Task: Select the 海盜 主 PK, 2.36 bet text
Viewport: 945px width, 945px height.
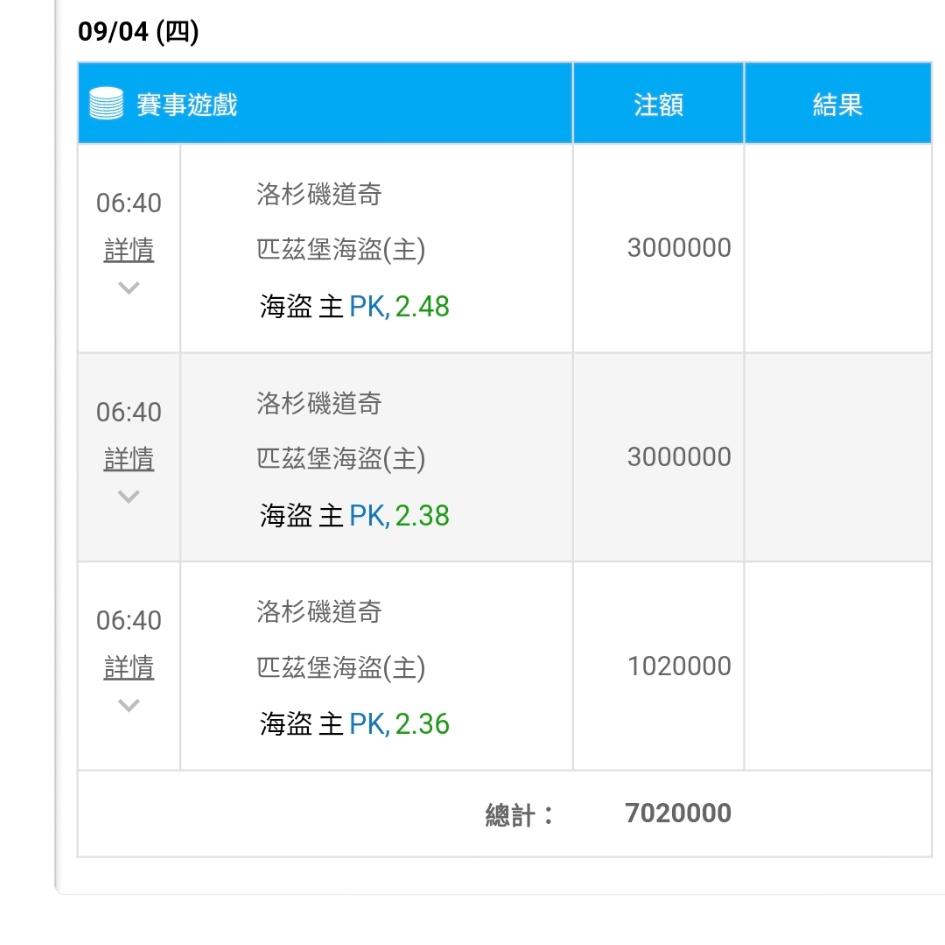Action: (x=354, y=724)
